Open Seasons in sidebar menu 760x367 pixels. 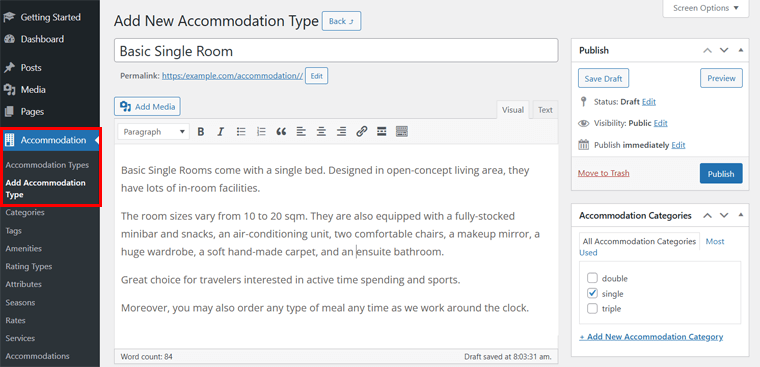click(x=20, y=303)
